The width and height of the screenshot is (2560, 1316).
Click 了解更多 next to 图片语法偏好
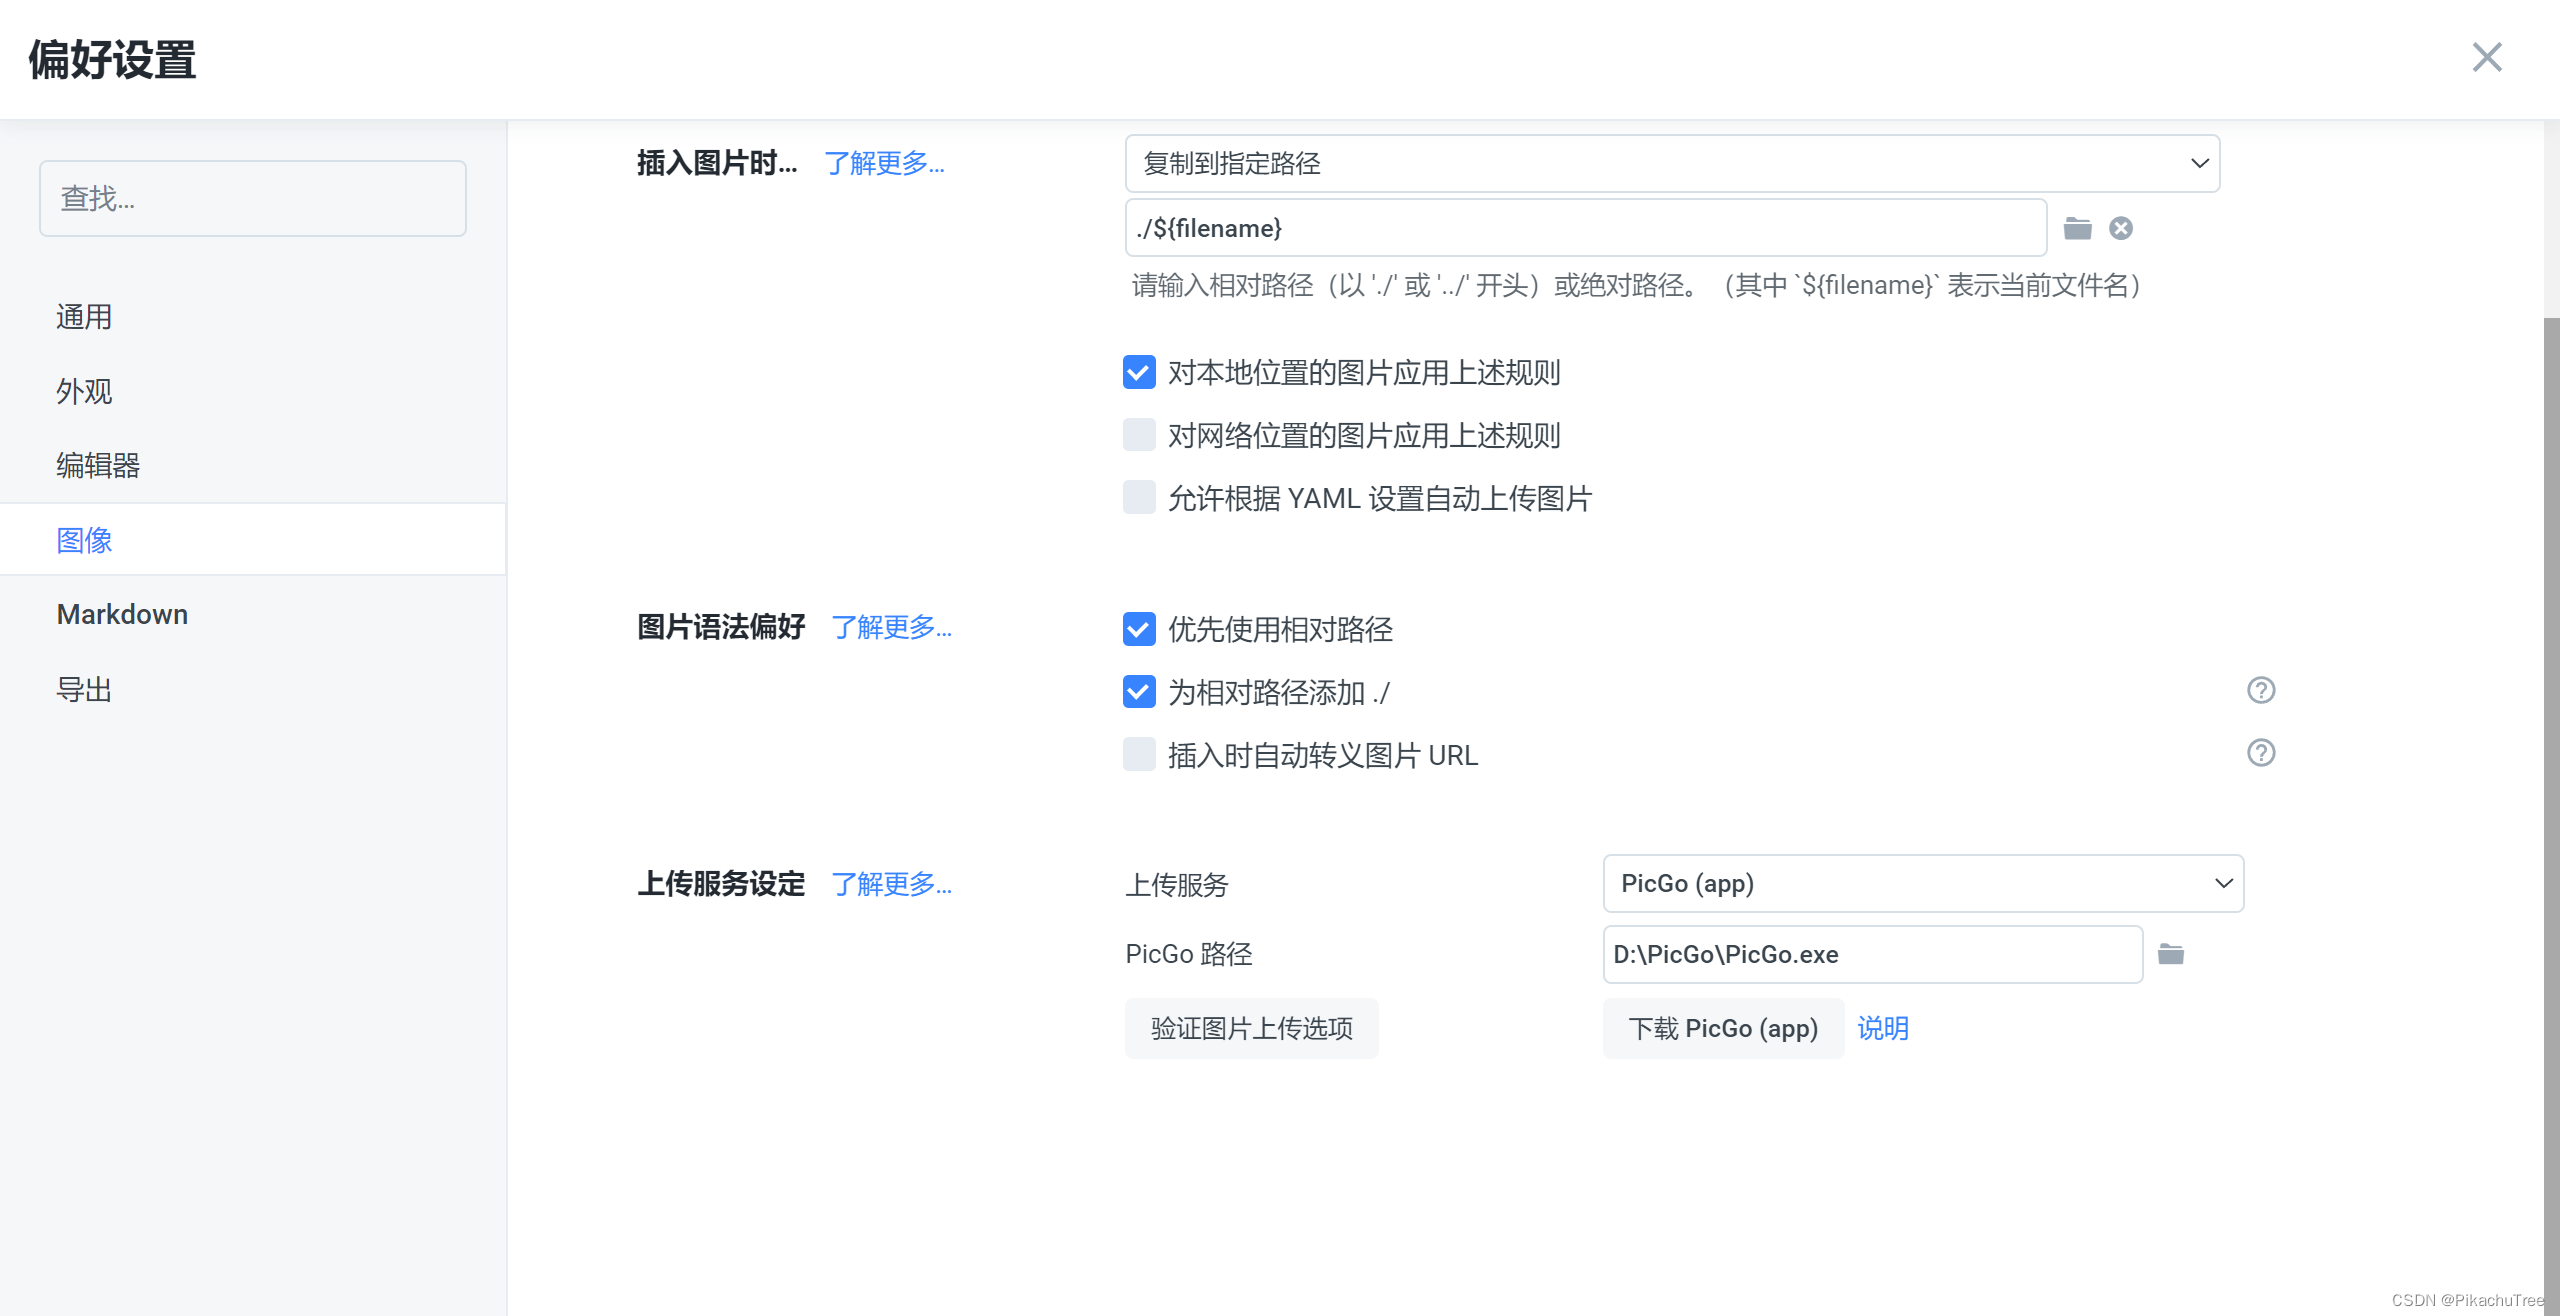[891, 627]
